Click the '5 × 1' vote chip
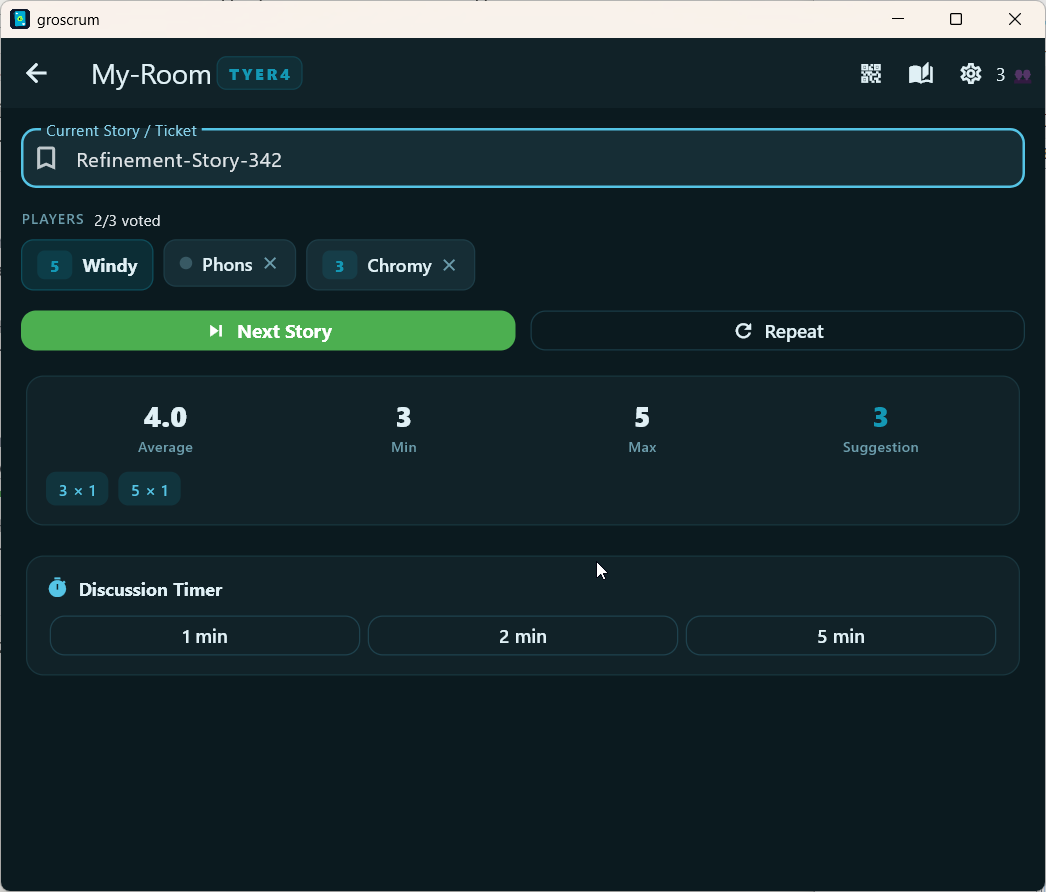The image size is (1046, 892). (x=149, y=490)
